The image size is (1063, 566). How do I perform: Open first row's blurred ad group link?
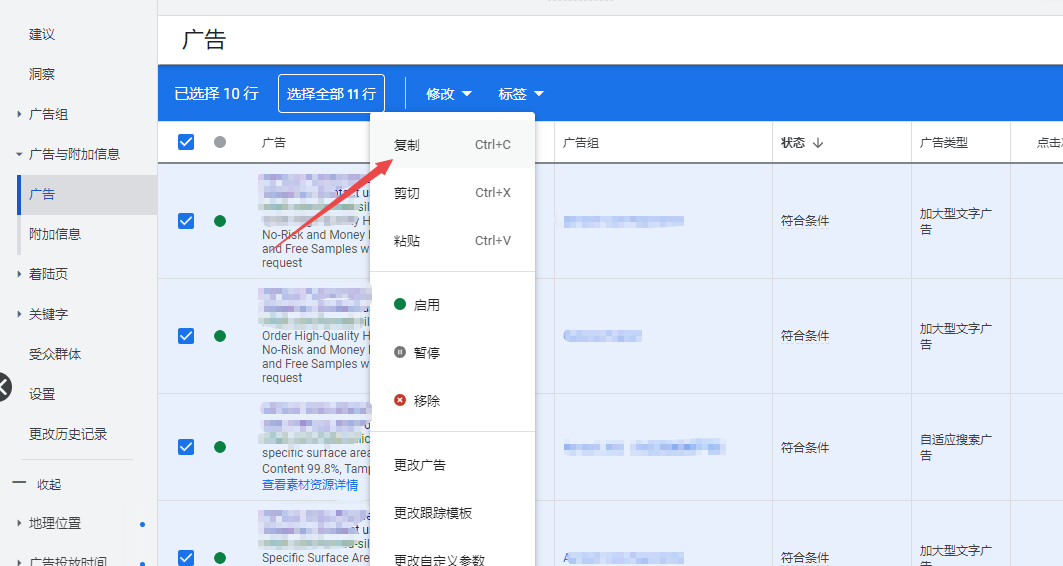(x=623, y=221)
